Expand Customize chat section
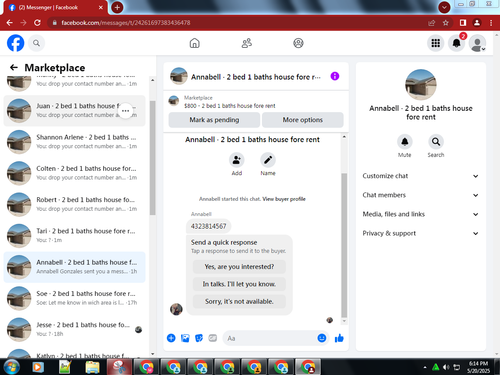Image resolution: width=500 pixels, height=375 pixels. (x=420, y=176)
